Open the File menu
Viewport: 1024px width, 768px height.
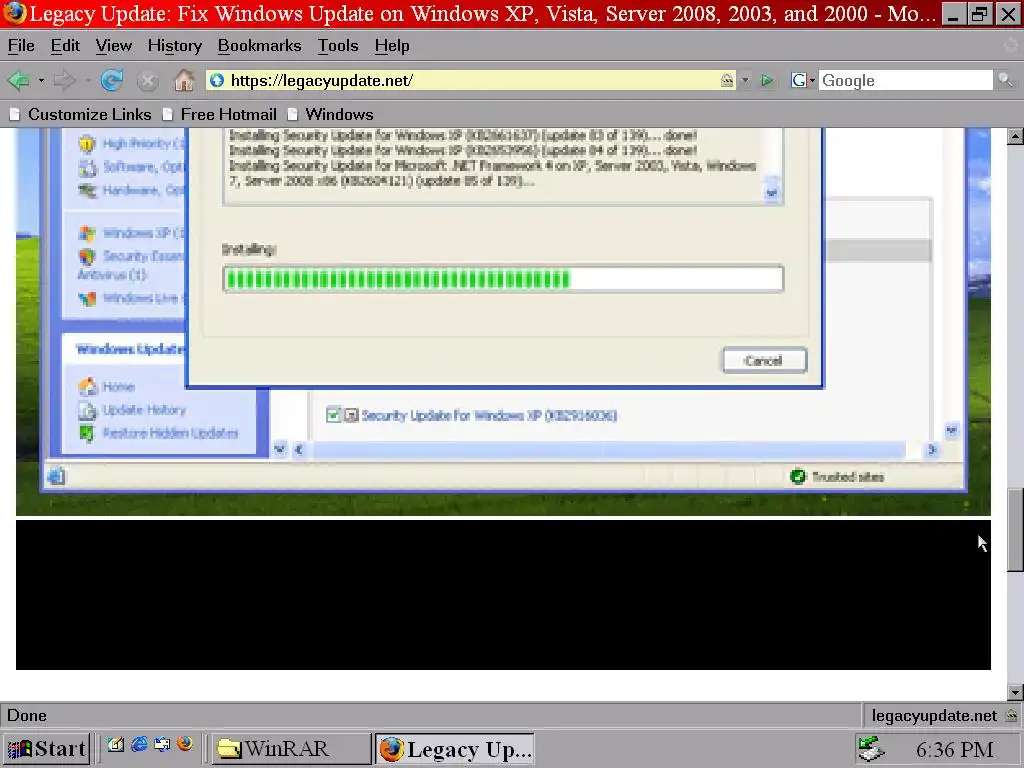click(x=21, y=46)
